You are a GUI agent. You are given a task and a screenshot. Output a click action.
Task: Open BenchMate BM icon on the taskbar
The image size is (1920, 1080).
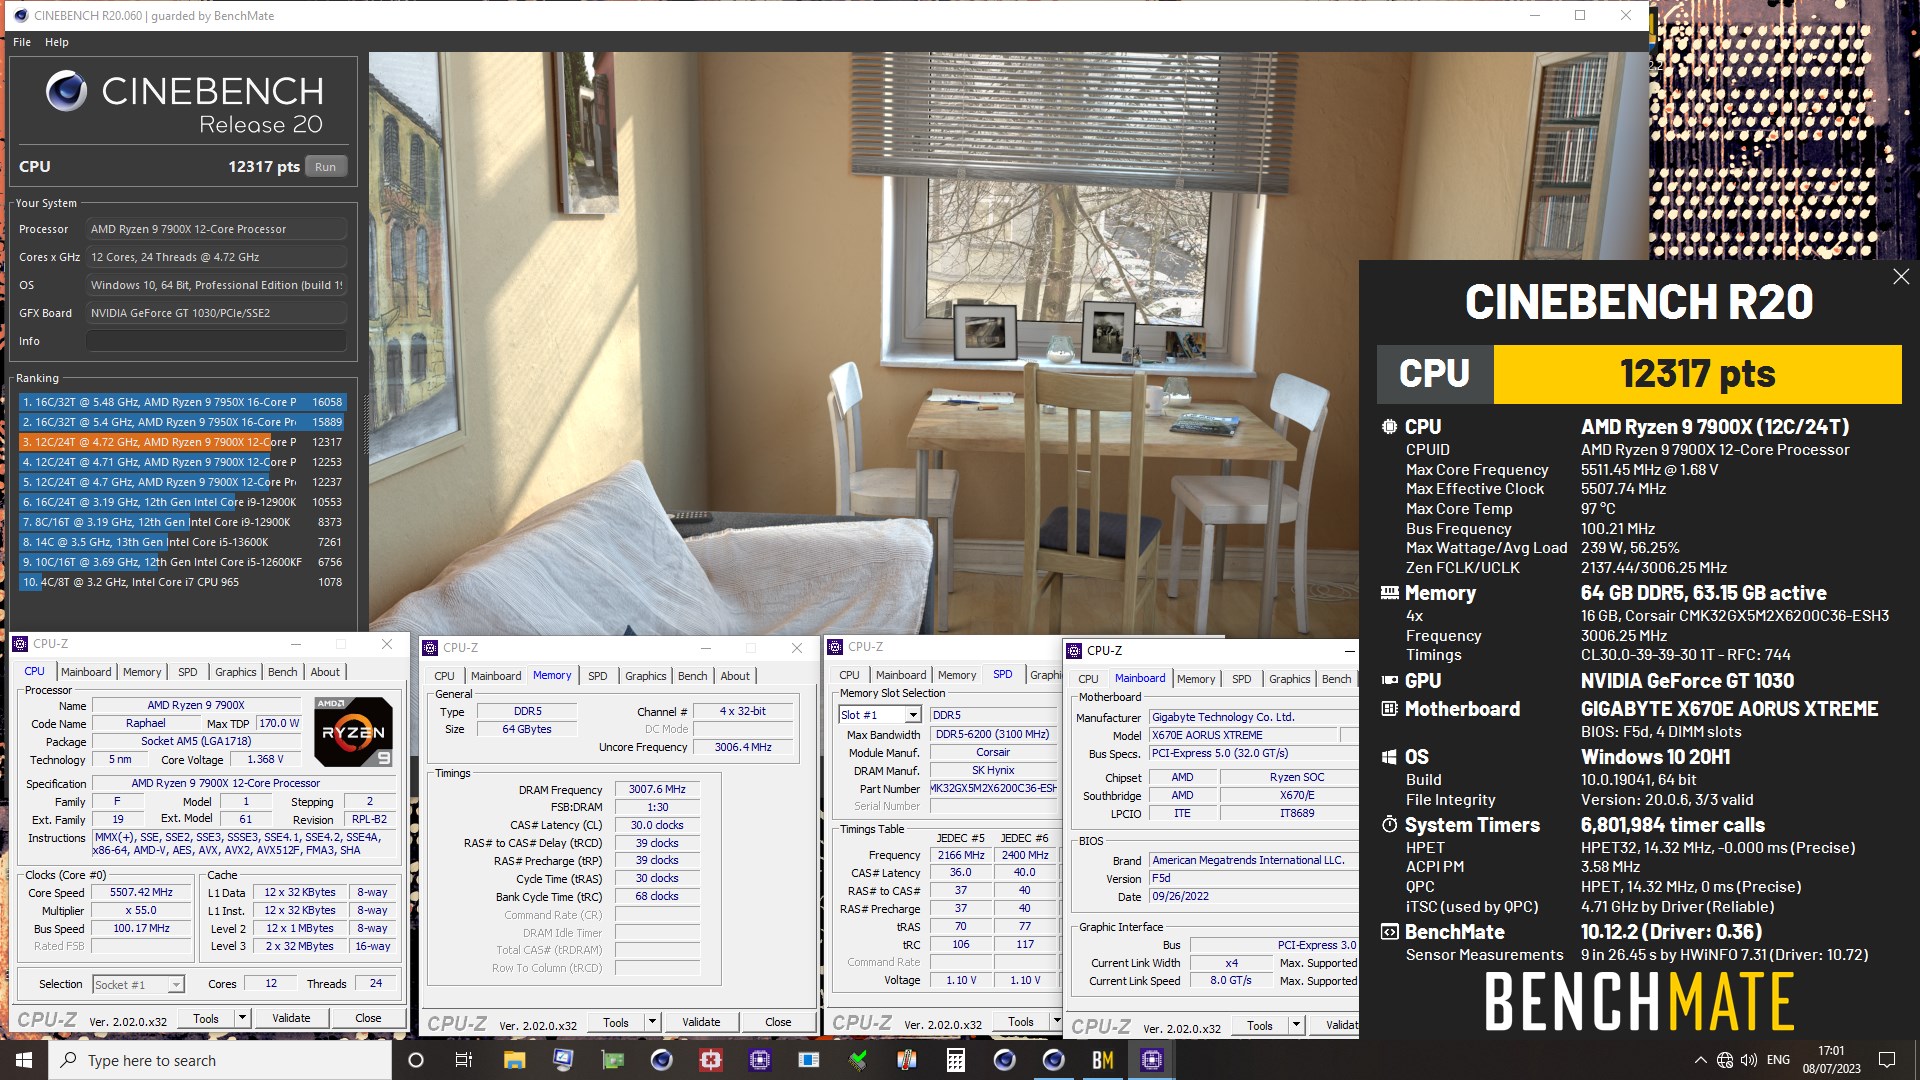(1102, 1060)
